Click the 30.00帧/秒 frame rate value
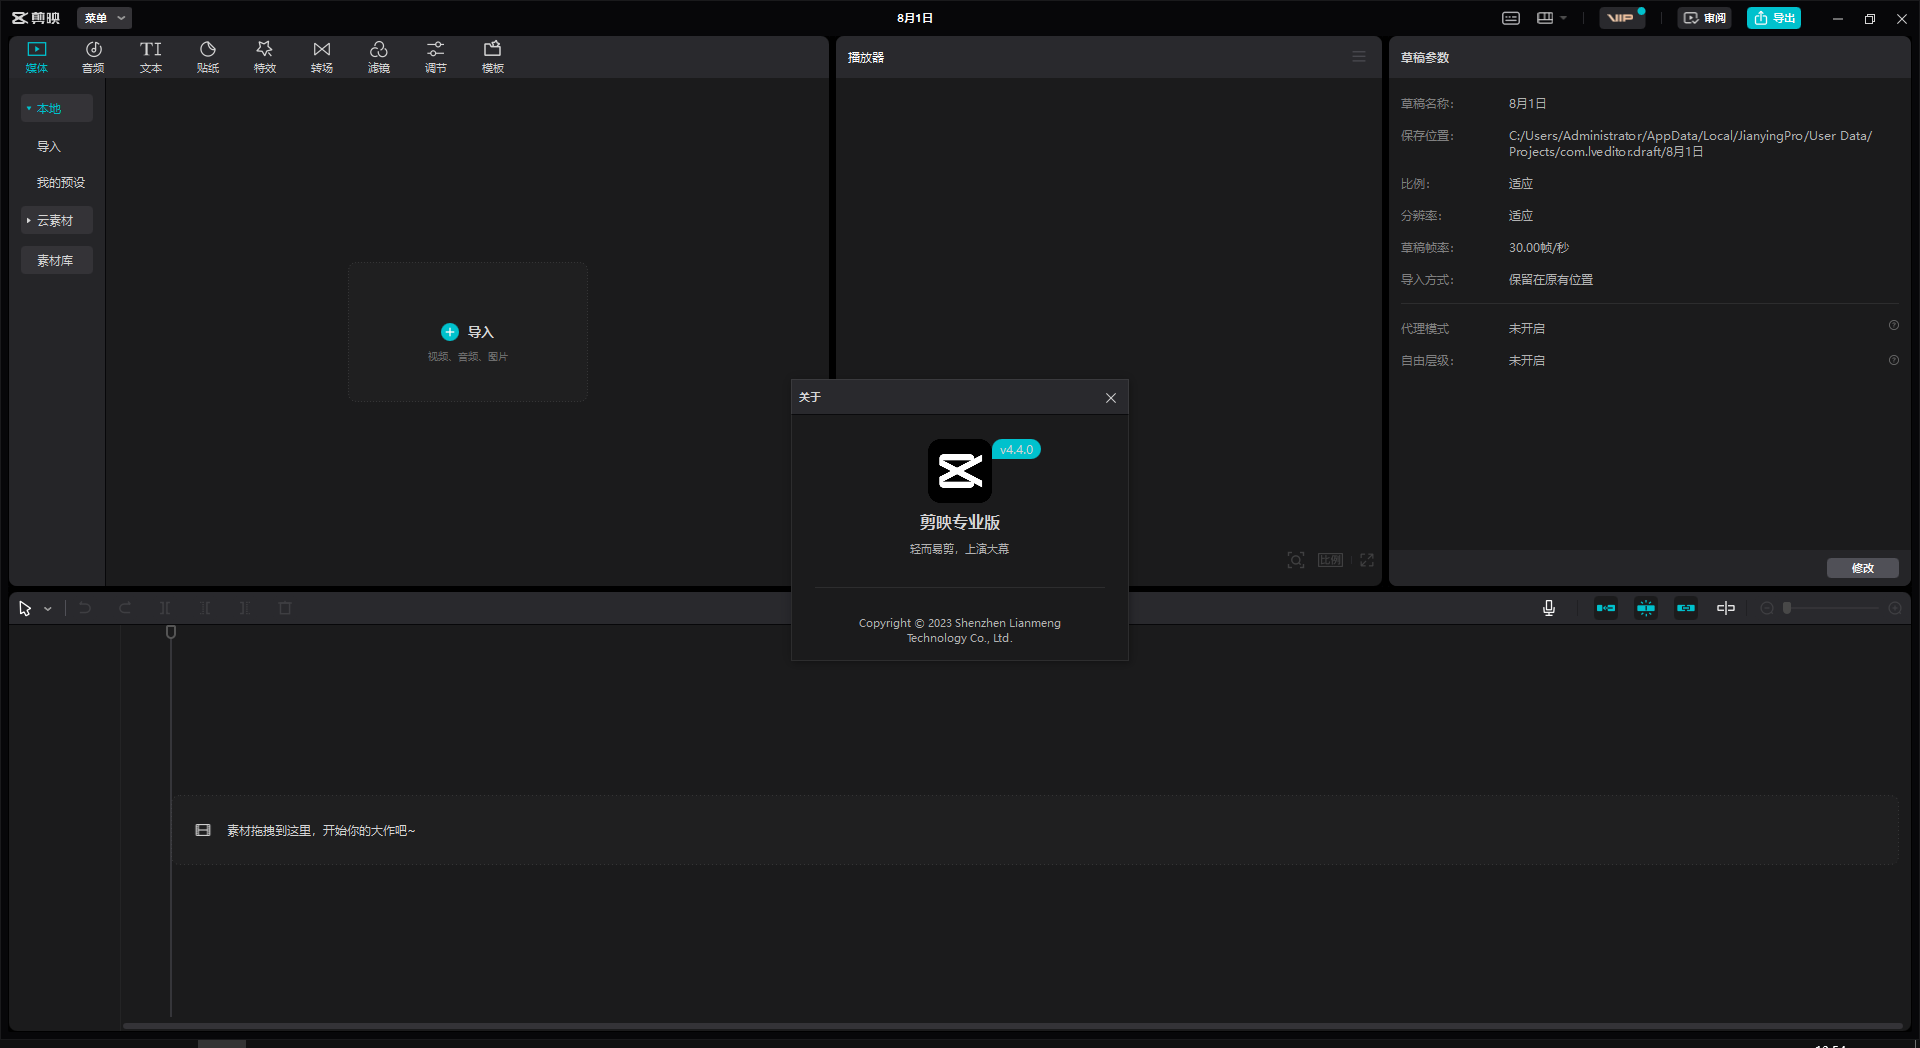1920x1048 pixels. (x=1539, y=248)
